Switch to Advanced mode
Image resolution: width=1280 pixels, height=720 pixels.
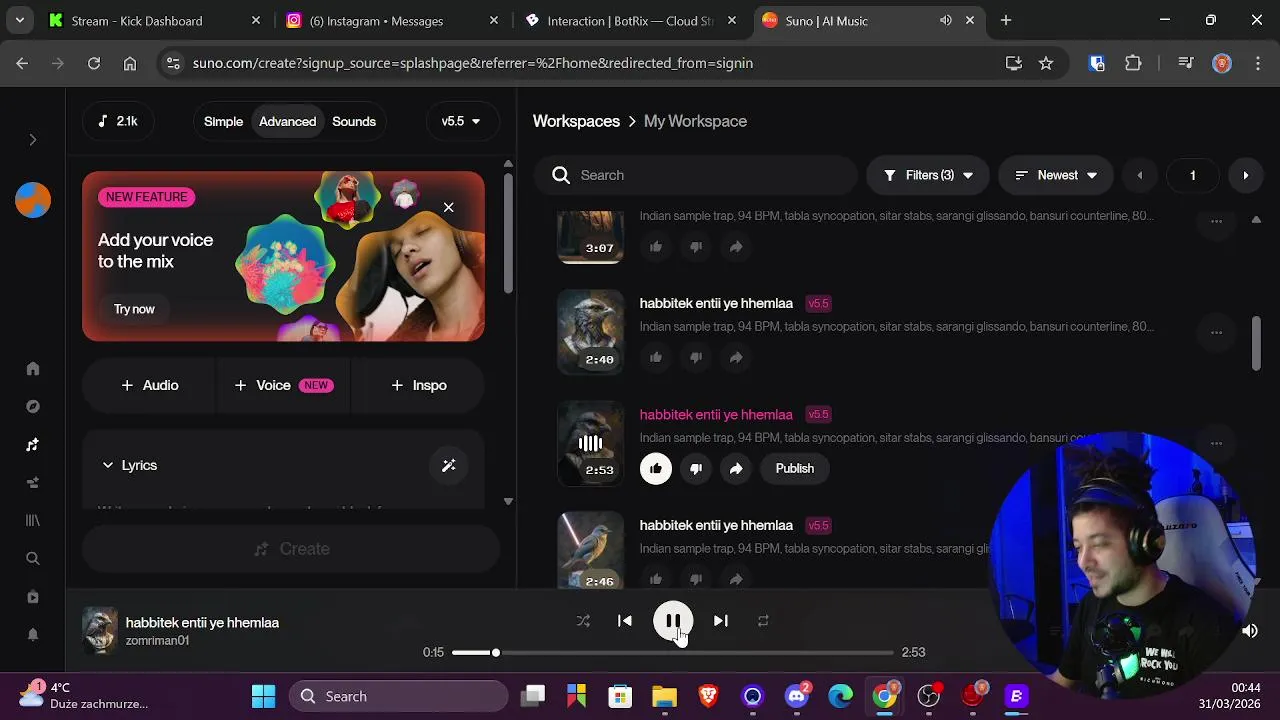click(x=287, y=121)
